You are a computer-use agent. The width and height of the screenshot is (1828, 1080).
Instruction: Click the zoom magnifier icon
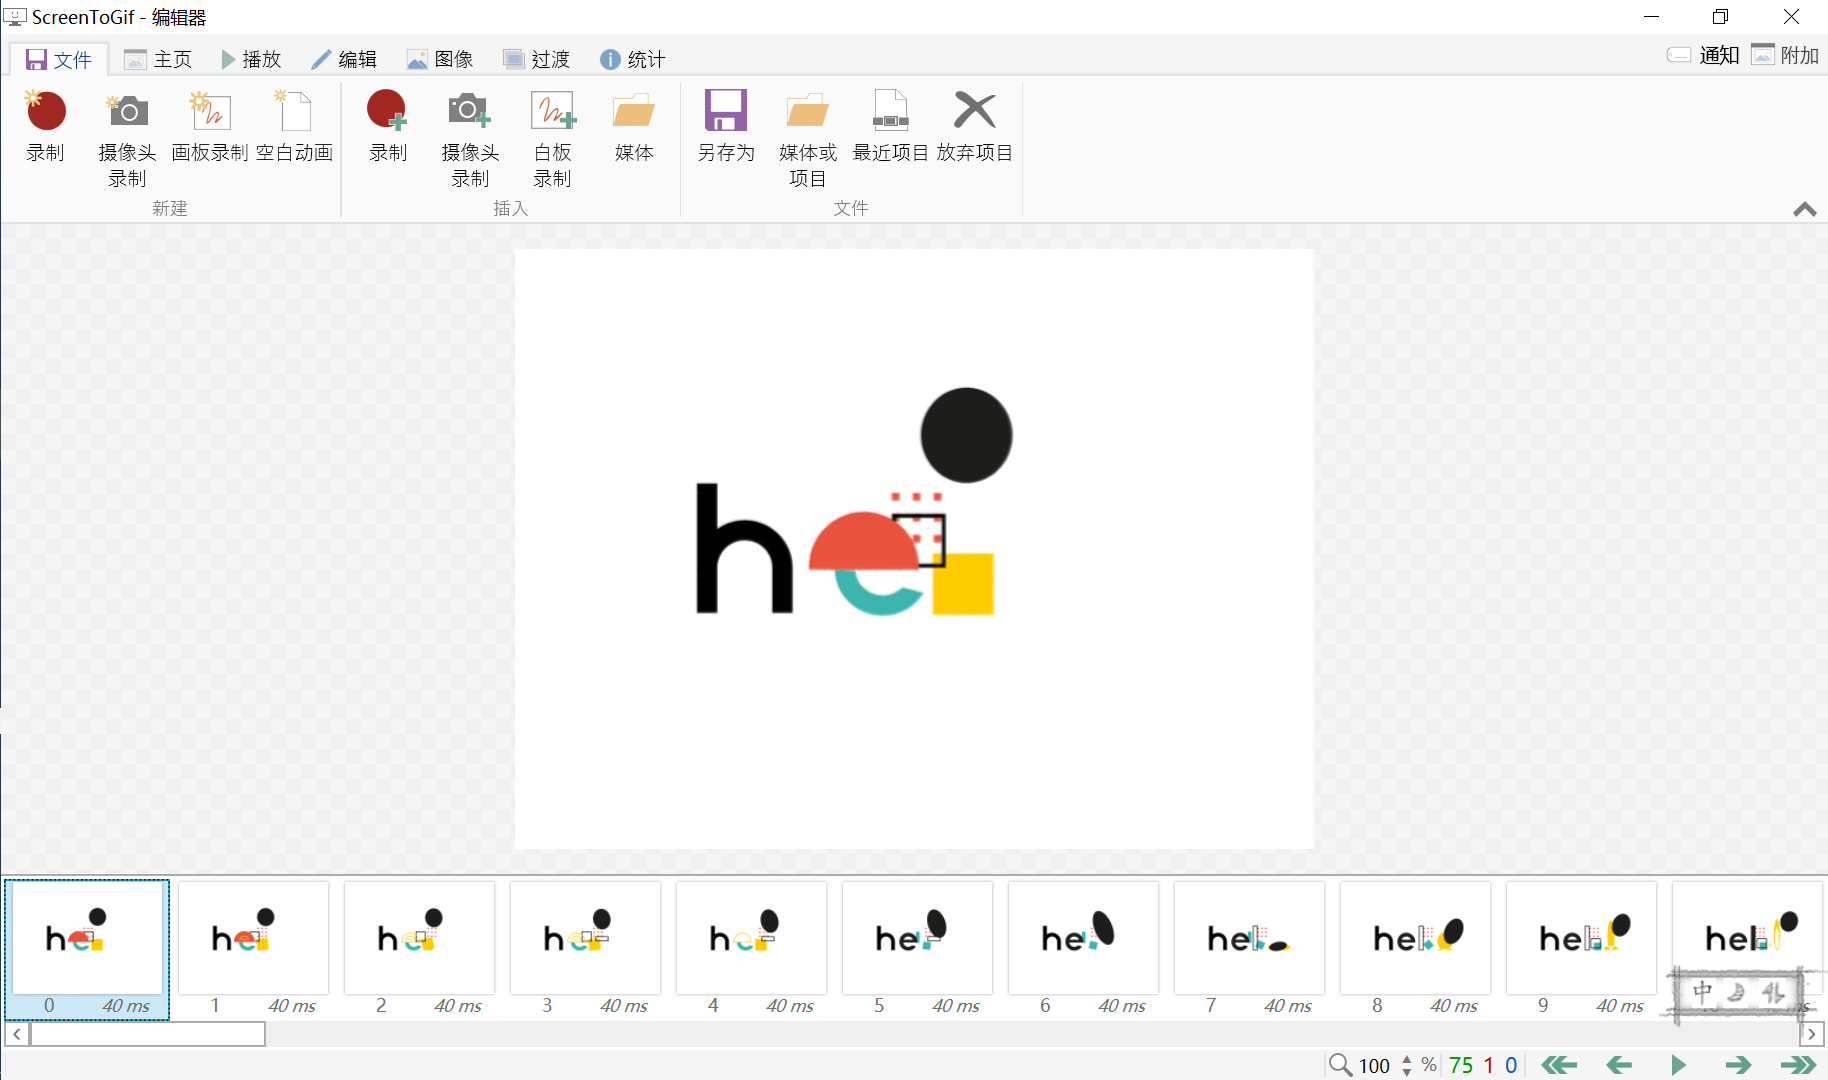1340,1065
